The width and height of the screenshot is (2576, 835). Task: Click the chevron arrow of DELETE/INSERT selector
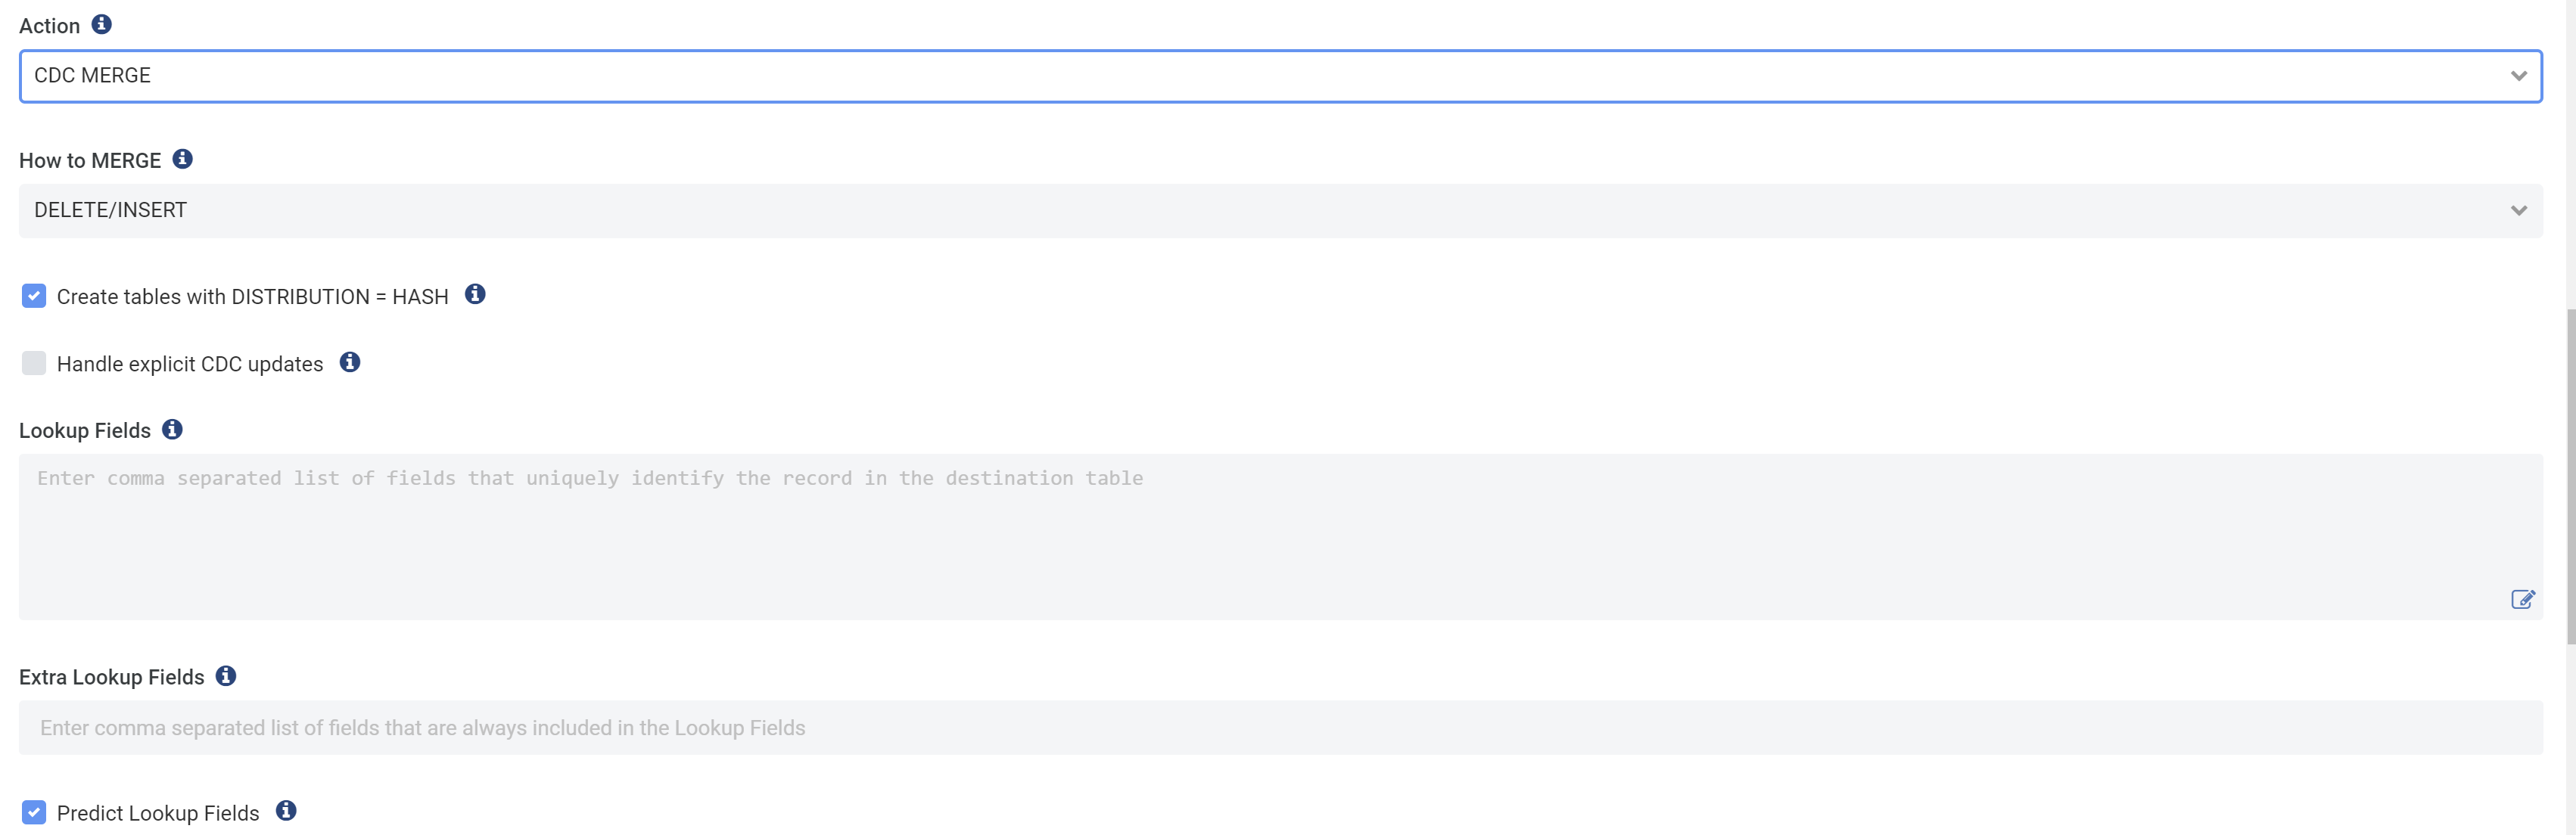2518,211
